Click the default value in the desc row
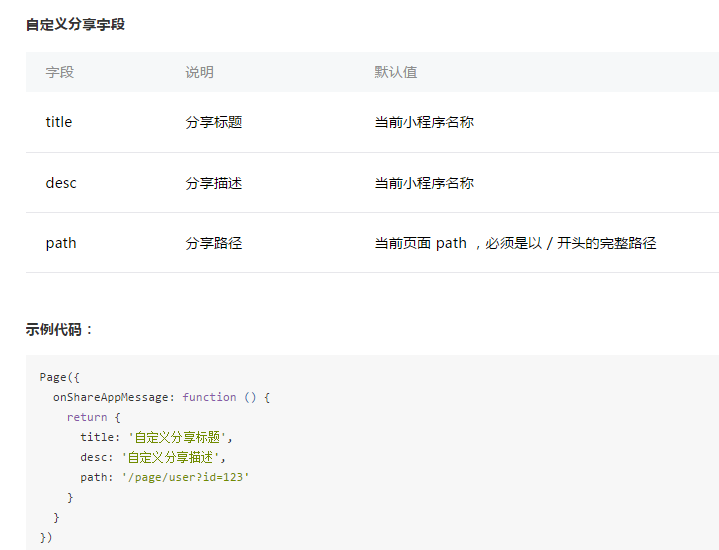Viewport: 719px width, 550px height. pos(424,183)
